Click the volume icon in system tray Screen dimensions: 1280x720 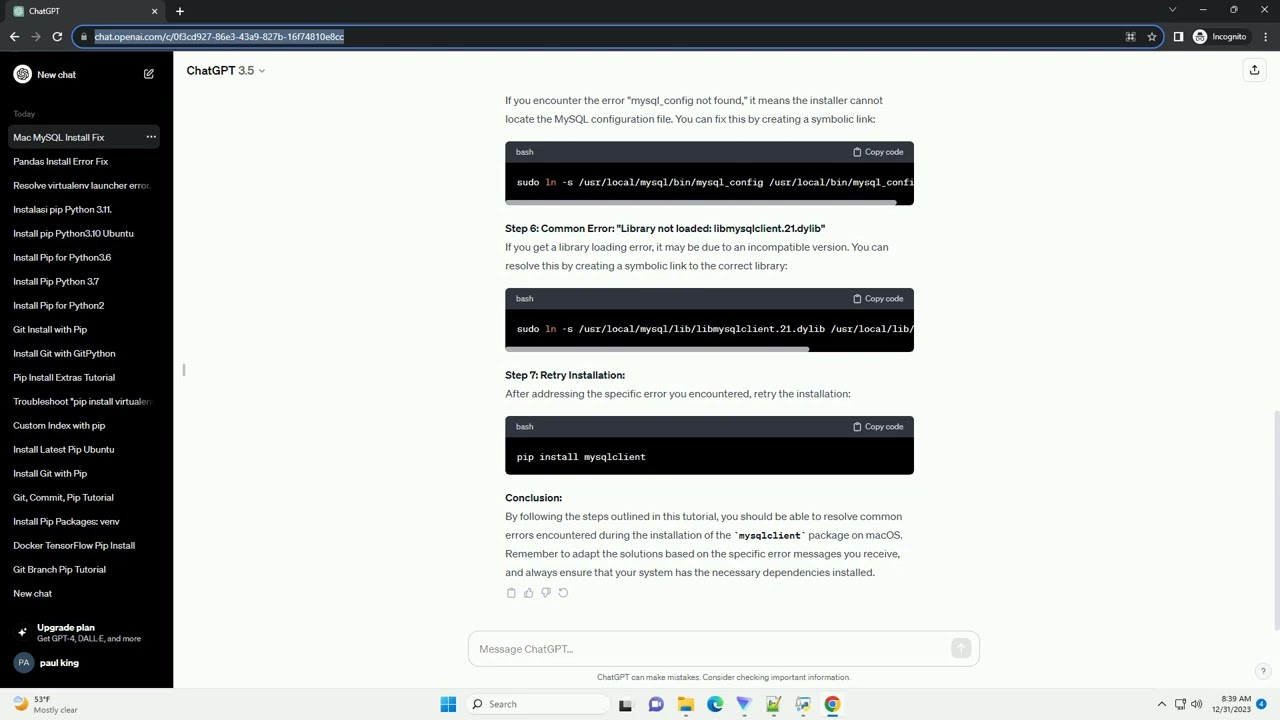coord(1196,704)
